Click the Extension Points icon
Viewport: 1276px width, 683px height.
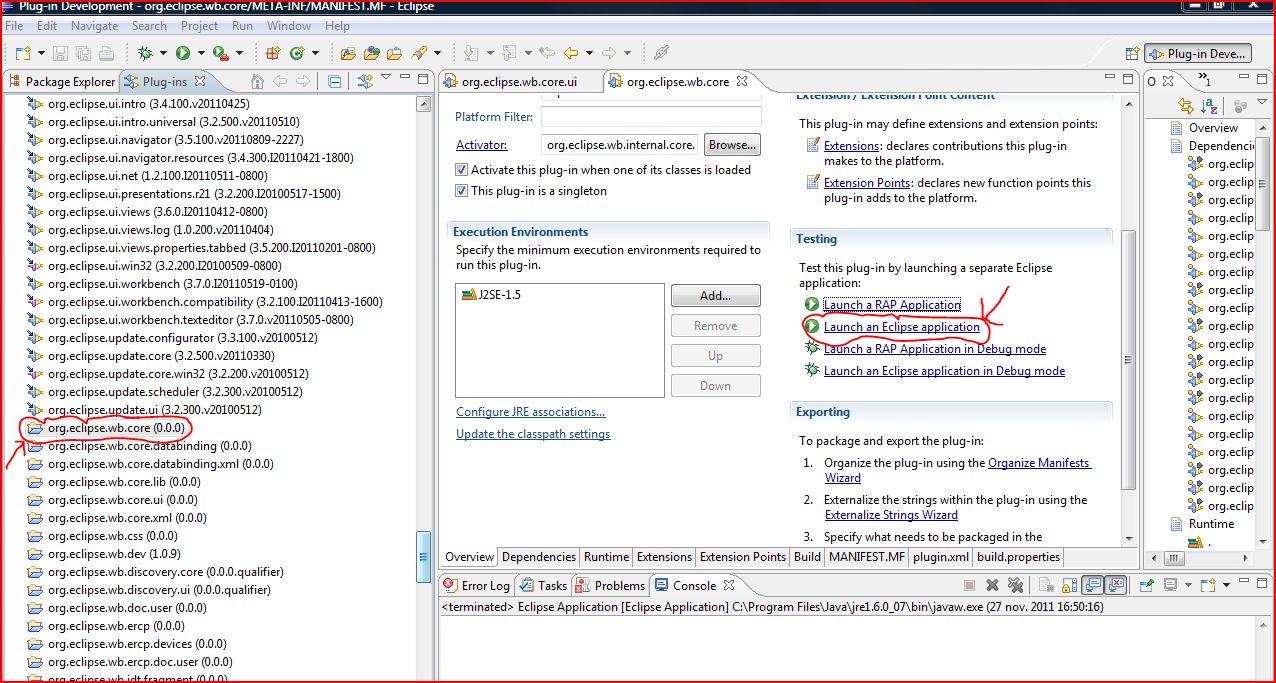pos(814,183)
